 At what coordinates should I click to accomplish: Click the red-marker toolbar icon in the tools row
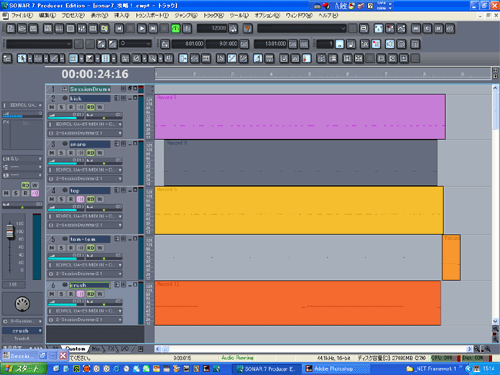[306, 59]
